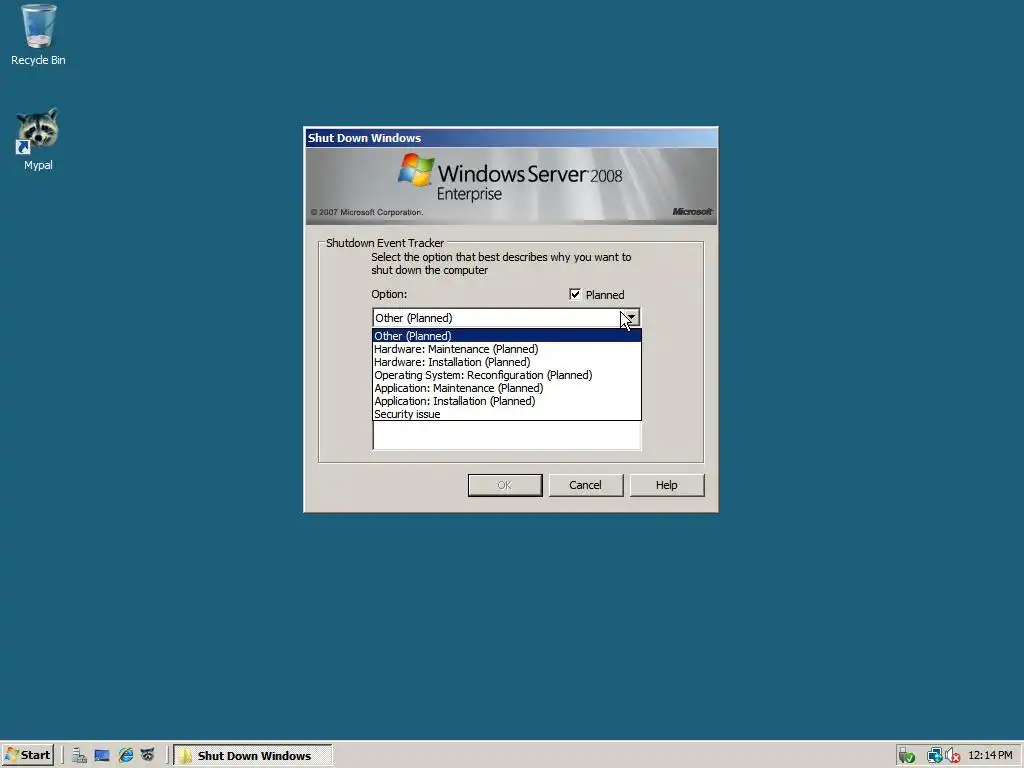Click the 12:14 PM system clock
Screen dimensions: 1024x768
click(990, 755)
